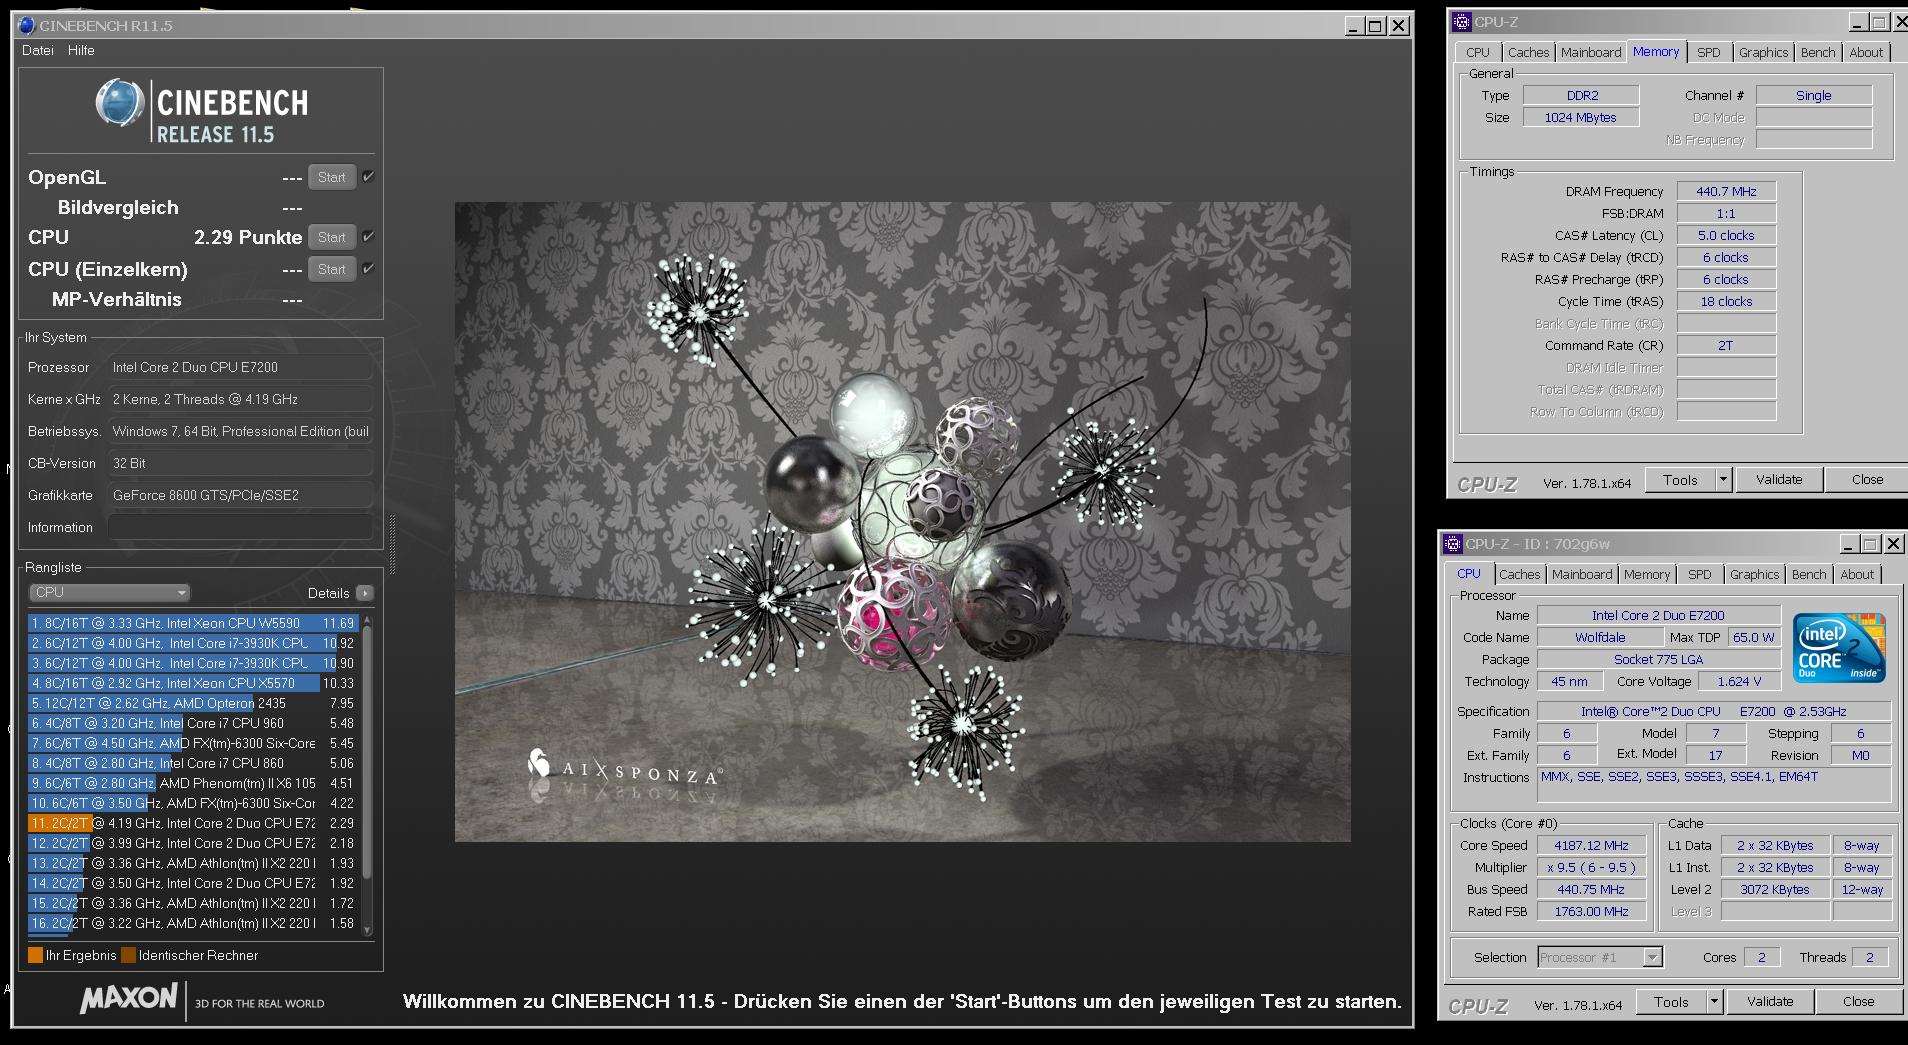Viewport: 1908px width, 1045px height.
Task: Select Bench tab in upper CPU-Z window
Action: (1818, 52)
